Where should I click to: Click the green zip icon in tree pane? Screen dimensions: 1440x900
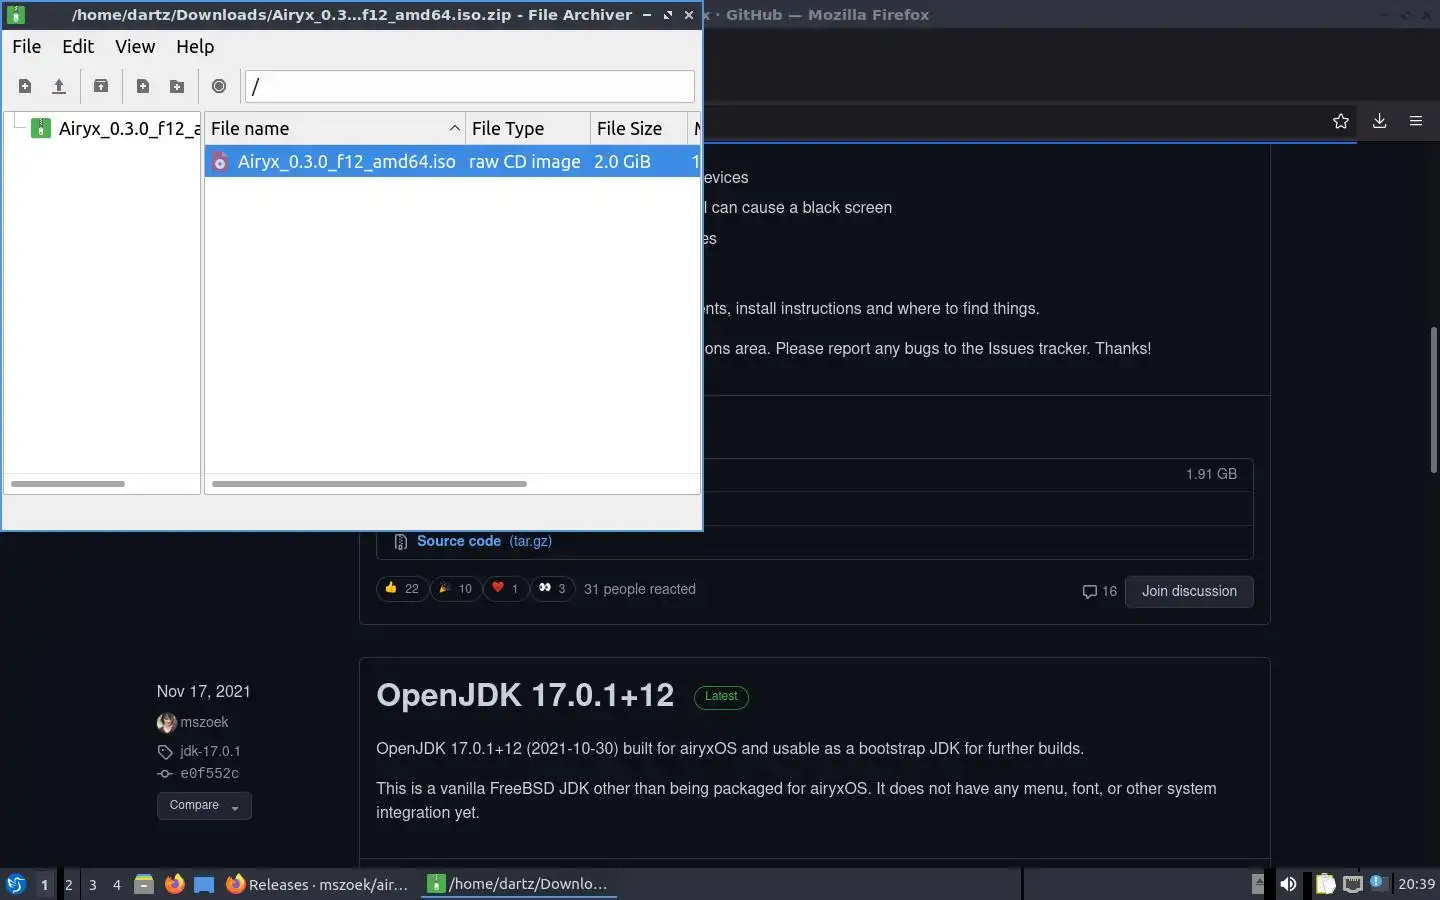[x=40, y=128]
